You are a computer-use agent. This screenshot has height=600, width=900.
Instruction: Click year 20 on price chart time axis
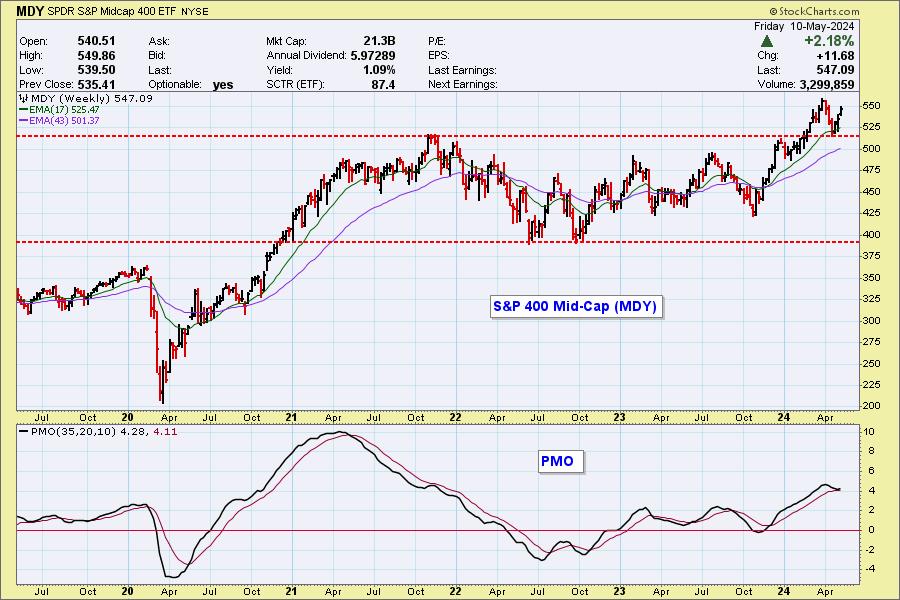(x=127, y=417)
